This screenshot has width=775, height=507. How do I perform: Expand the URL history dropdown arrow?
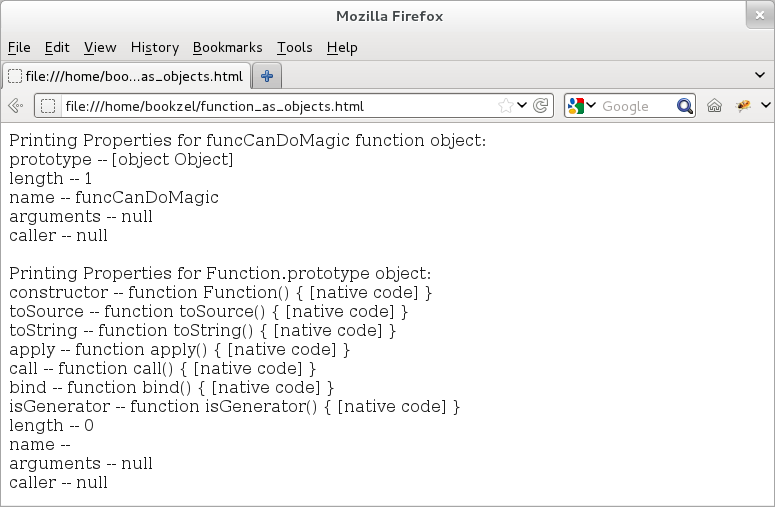522,106
